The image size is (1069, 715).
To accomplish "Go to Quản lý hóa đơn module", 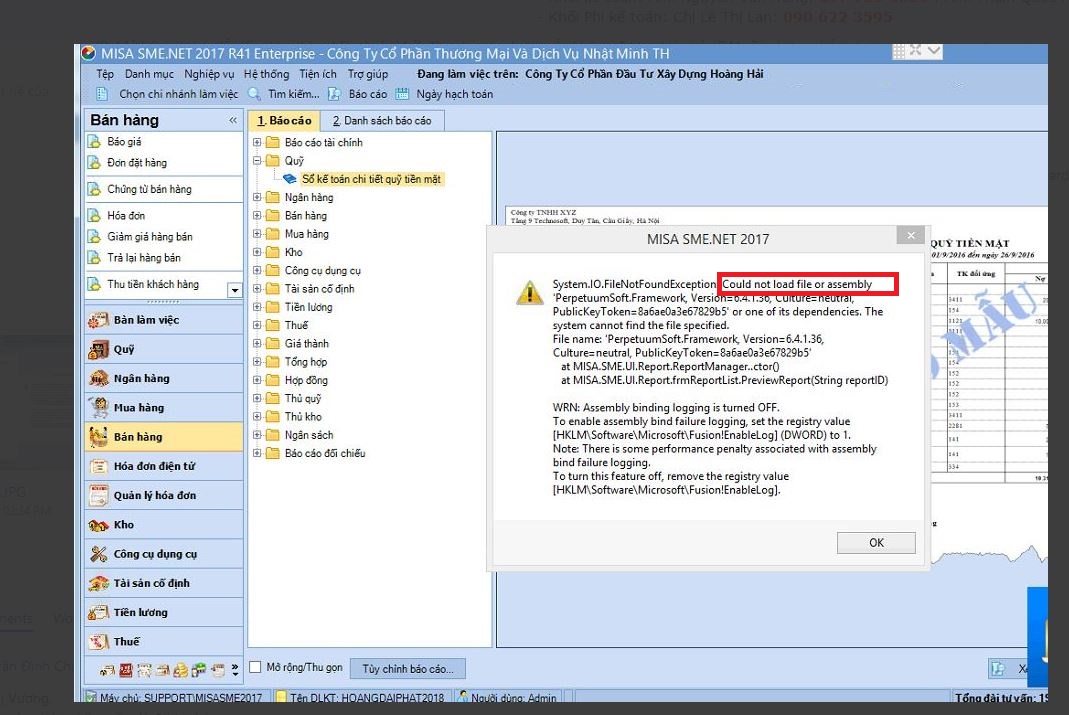I will [x=164, y=496].
